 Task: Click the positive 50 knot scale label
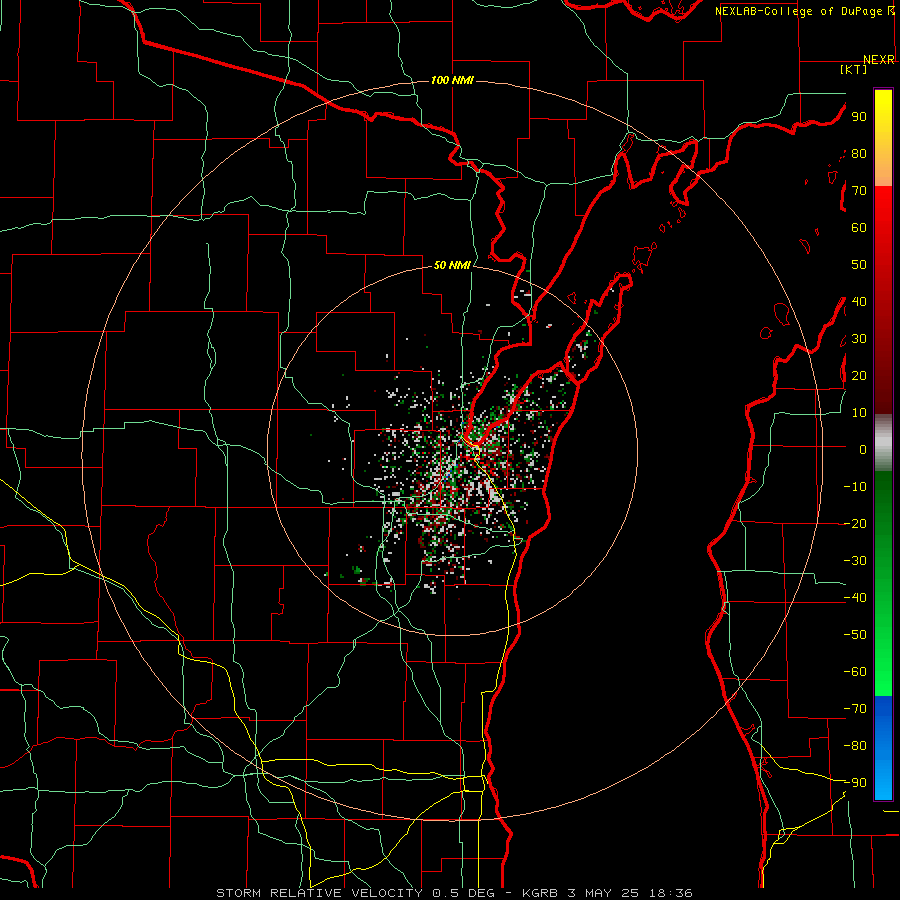coord(859,265)
